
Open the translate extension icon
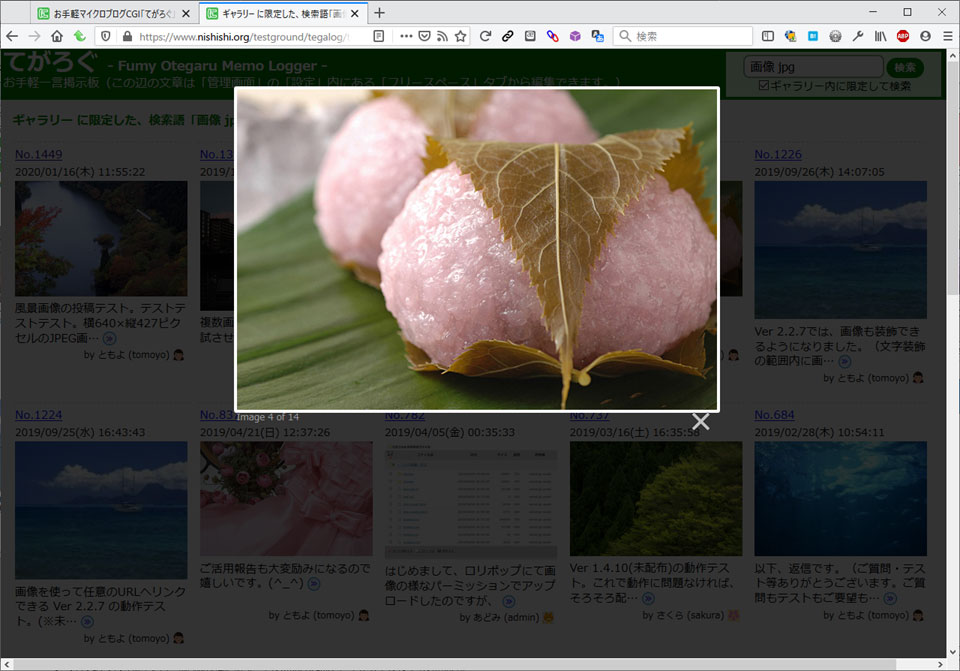[x=598, y=36]
